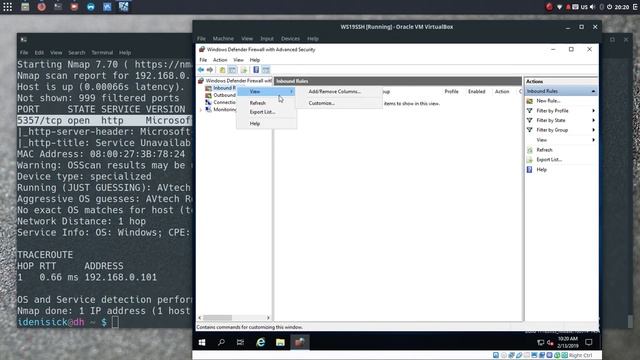Screen dimensions: 640x360
Task: Click the Windows taskbar clock showing 10:20 AM
Action: coord(568,342)
